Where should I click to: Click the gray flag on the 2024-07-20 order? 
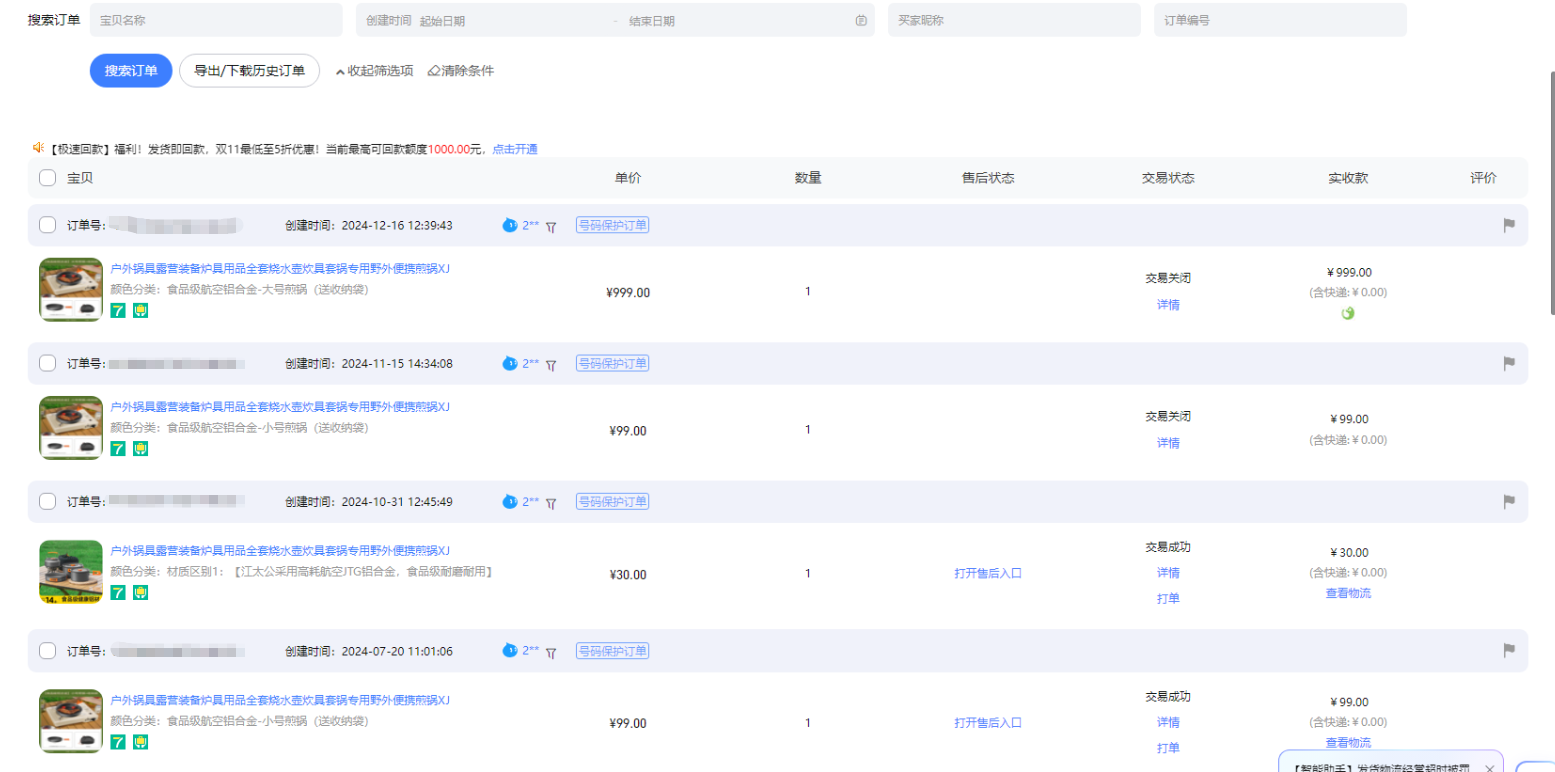[1509, 650]
